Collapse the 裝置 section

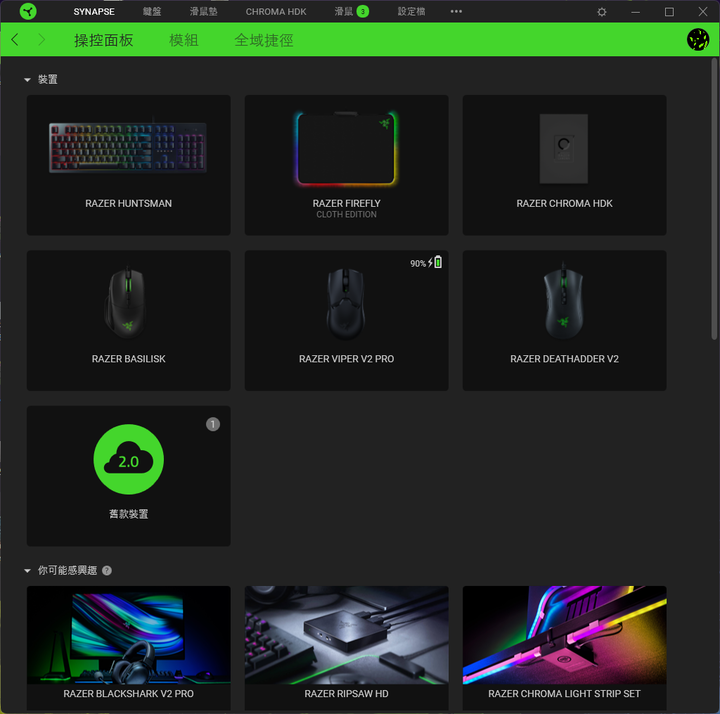pyautogui.click(x=28, y=80)
